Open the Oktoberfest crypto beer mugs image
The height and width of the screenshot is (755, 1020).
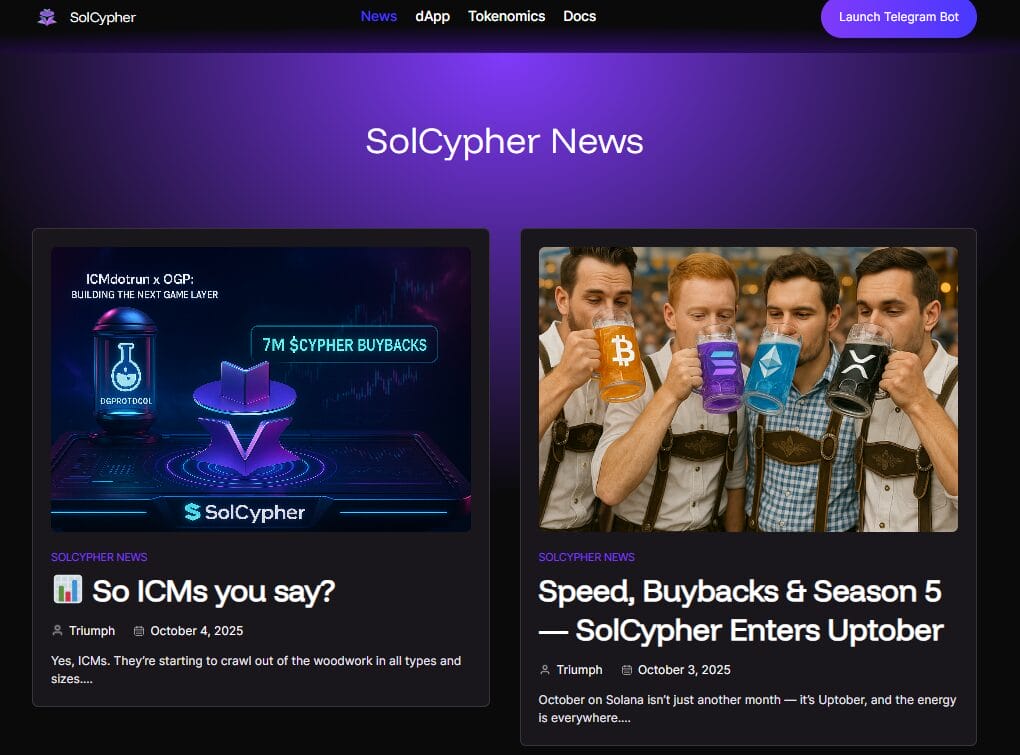coord(748,389)
